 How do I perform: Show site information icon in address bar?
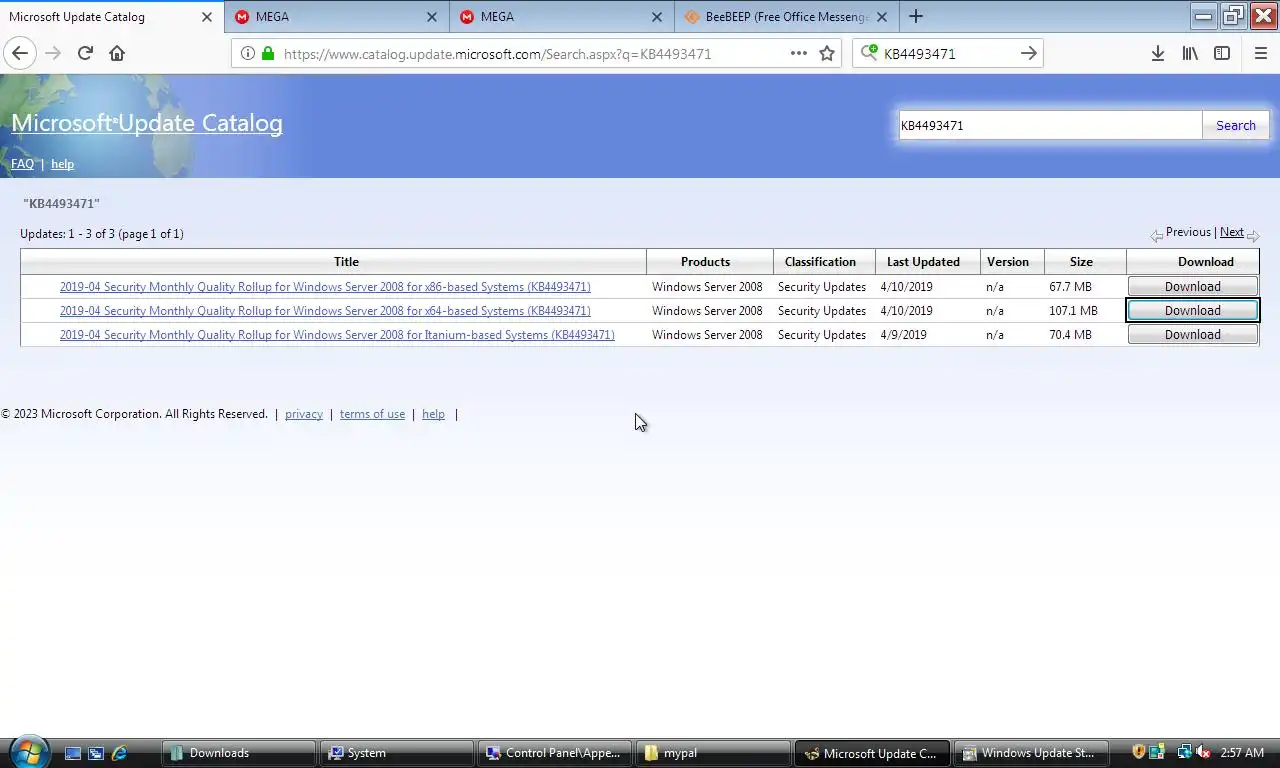(247, 53)
